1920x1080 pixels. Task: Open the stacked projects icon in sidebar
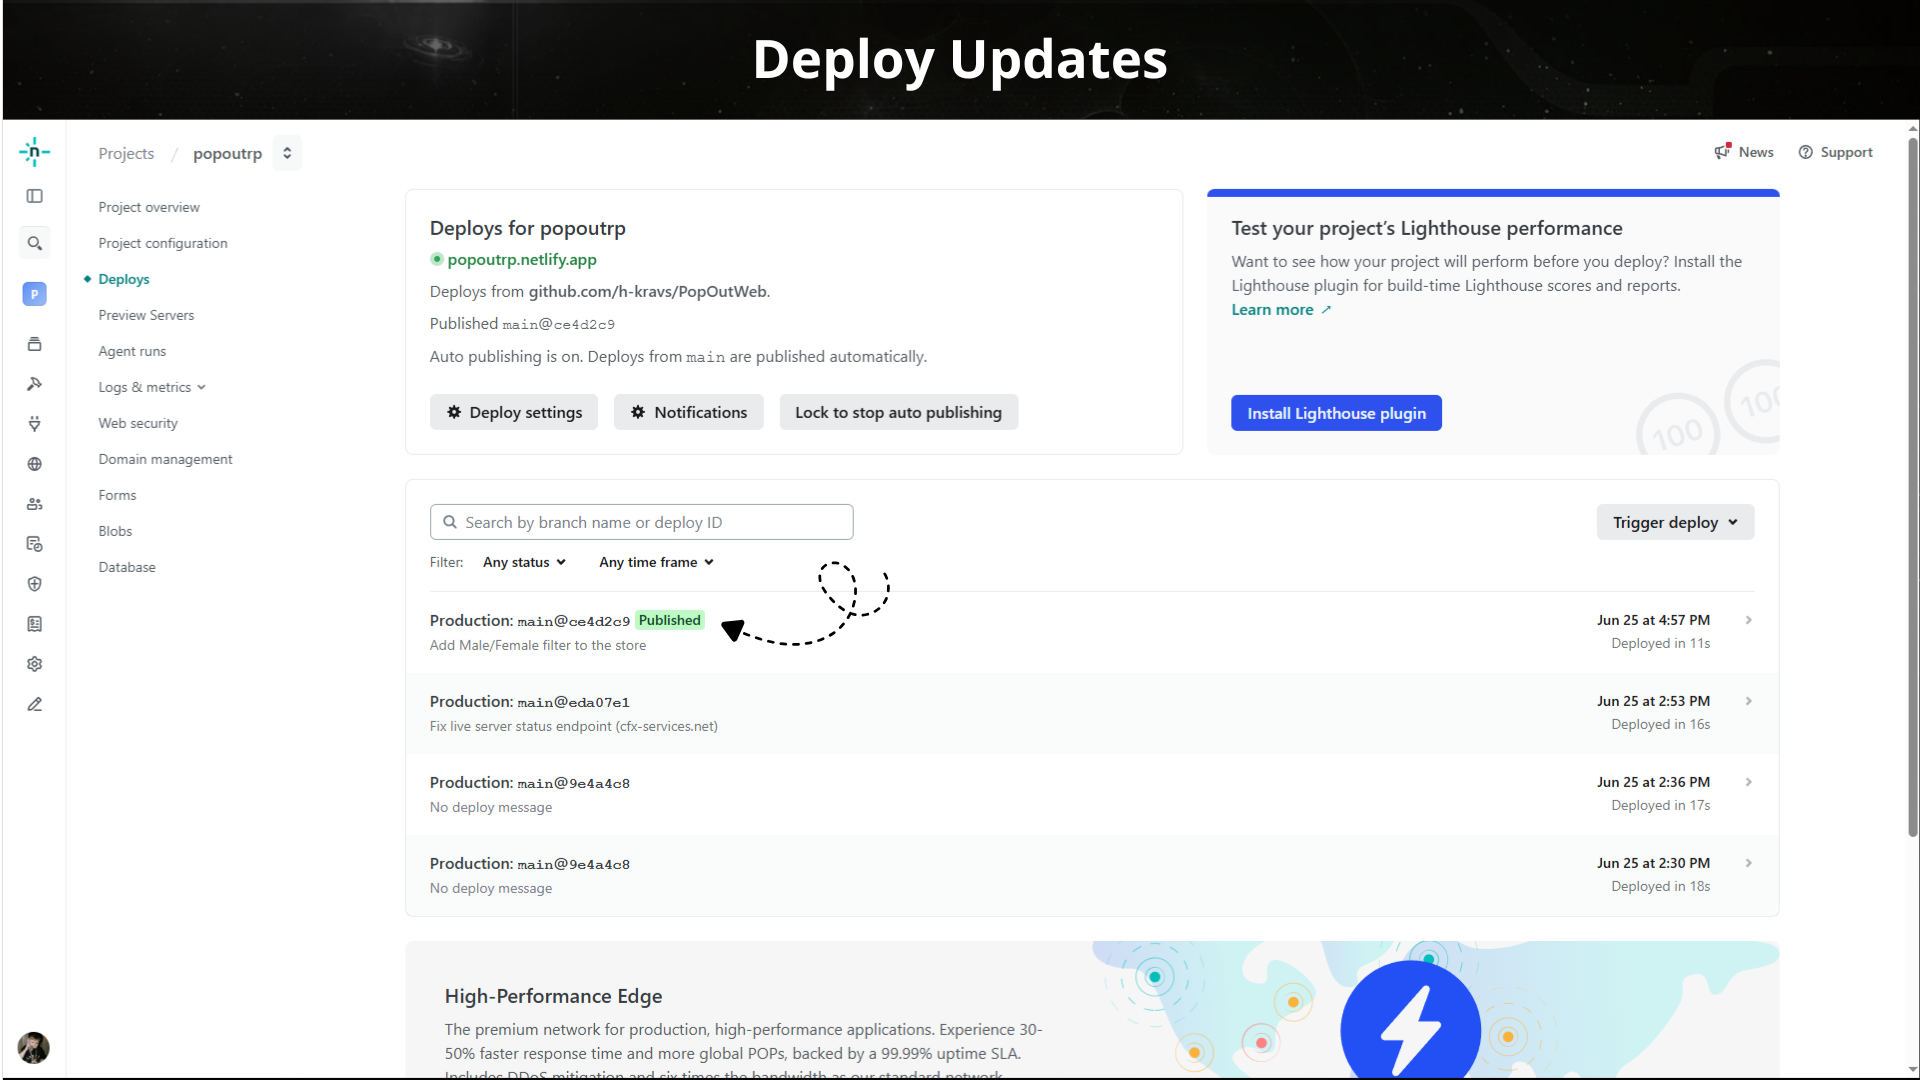coord(34,344)
